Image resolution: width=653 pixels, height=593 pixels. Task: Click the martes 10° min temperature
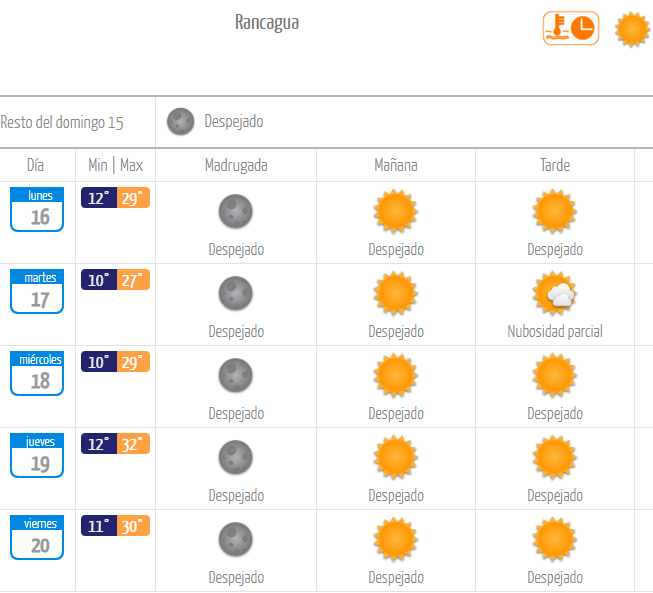tap(99, 279)
